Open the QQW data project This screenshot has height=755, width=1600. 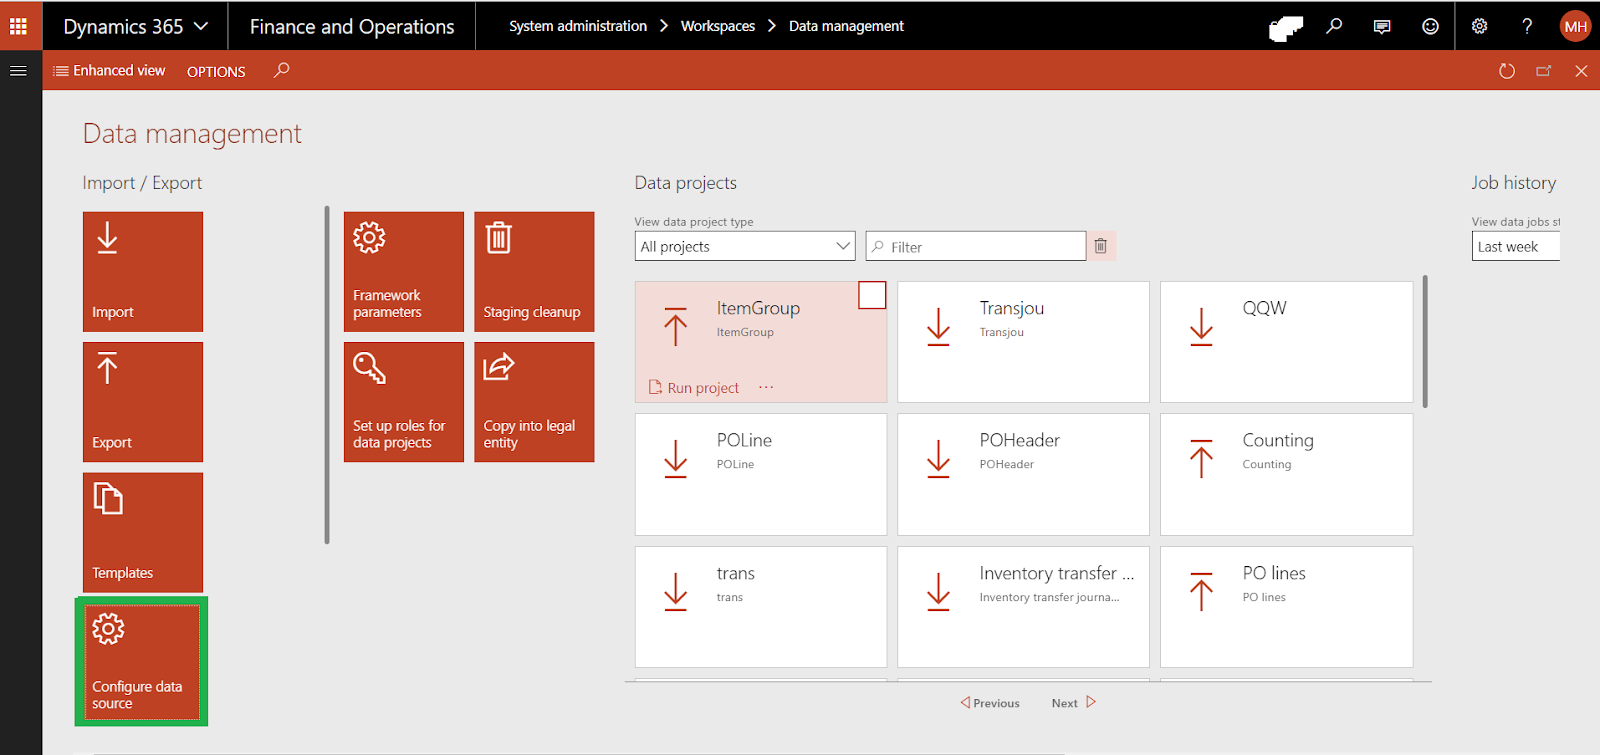coord(1286,342)
